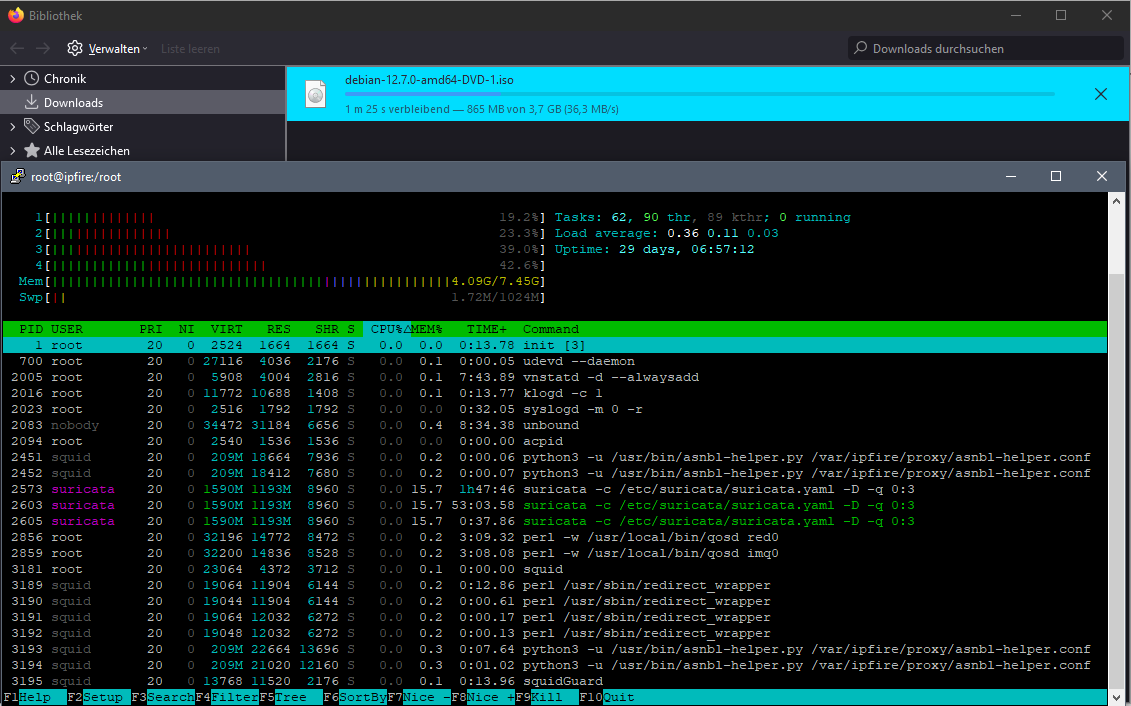The height and width of the screenshot is (706, 1131).
Task: Click the Alle Lesezeichen star icon
Action: [x=31, y=150]
